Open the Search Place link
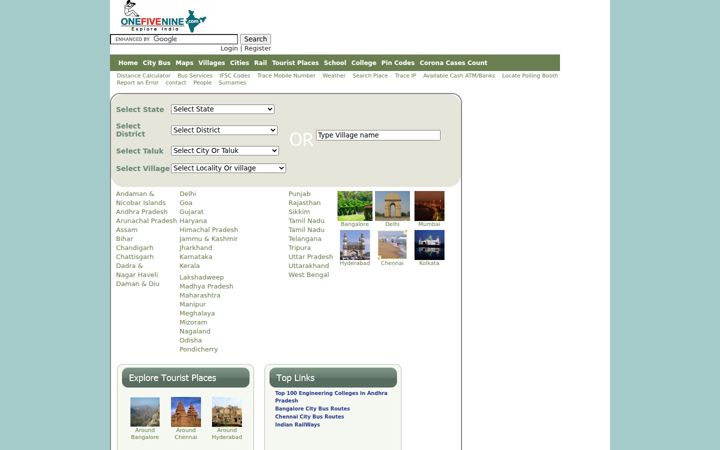720x450 pixels. (370, 76)
